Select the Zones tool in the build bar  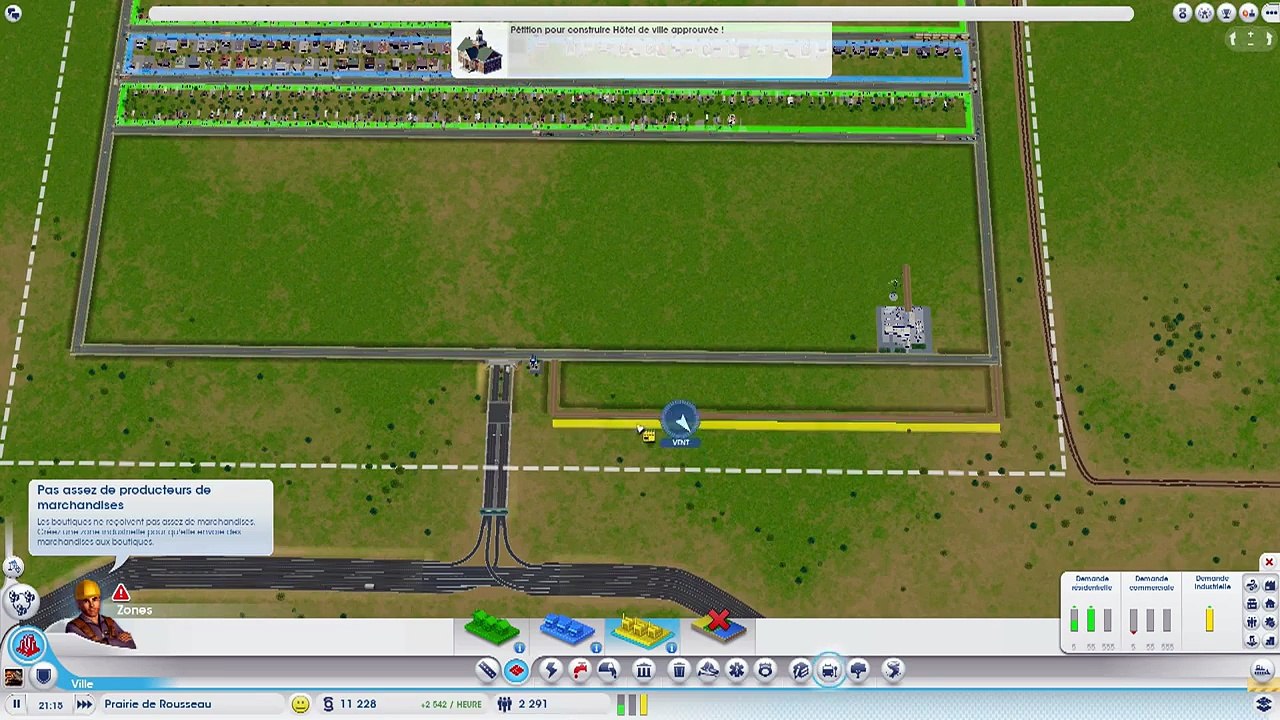517,670
